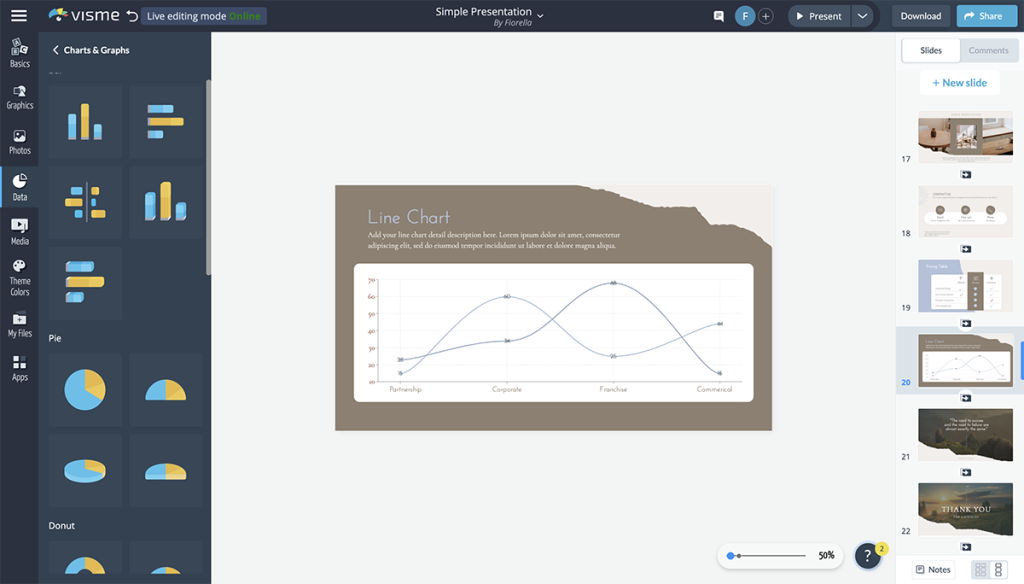This screenshot has width=1024, height=584.
Task: Click the Basics sidebar icon
Action: coord(19,52)
